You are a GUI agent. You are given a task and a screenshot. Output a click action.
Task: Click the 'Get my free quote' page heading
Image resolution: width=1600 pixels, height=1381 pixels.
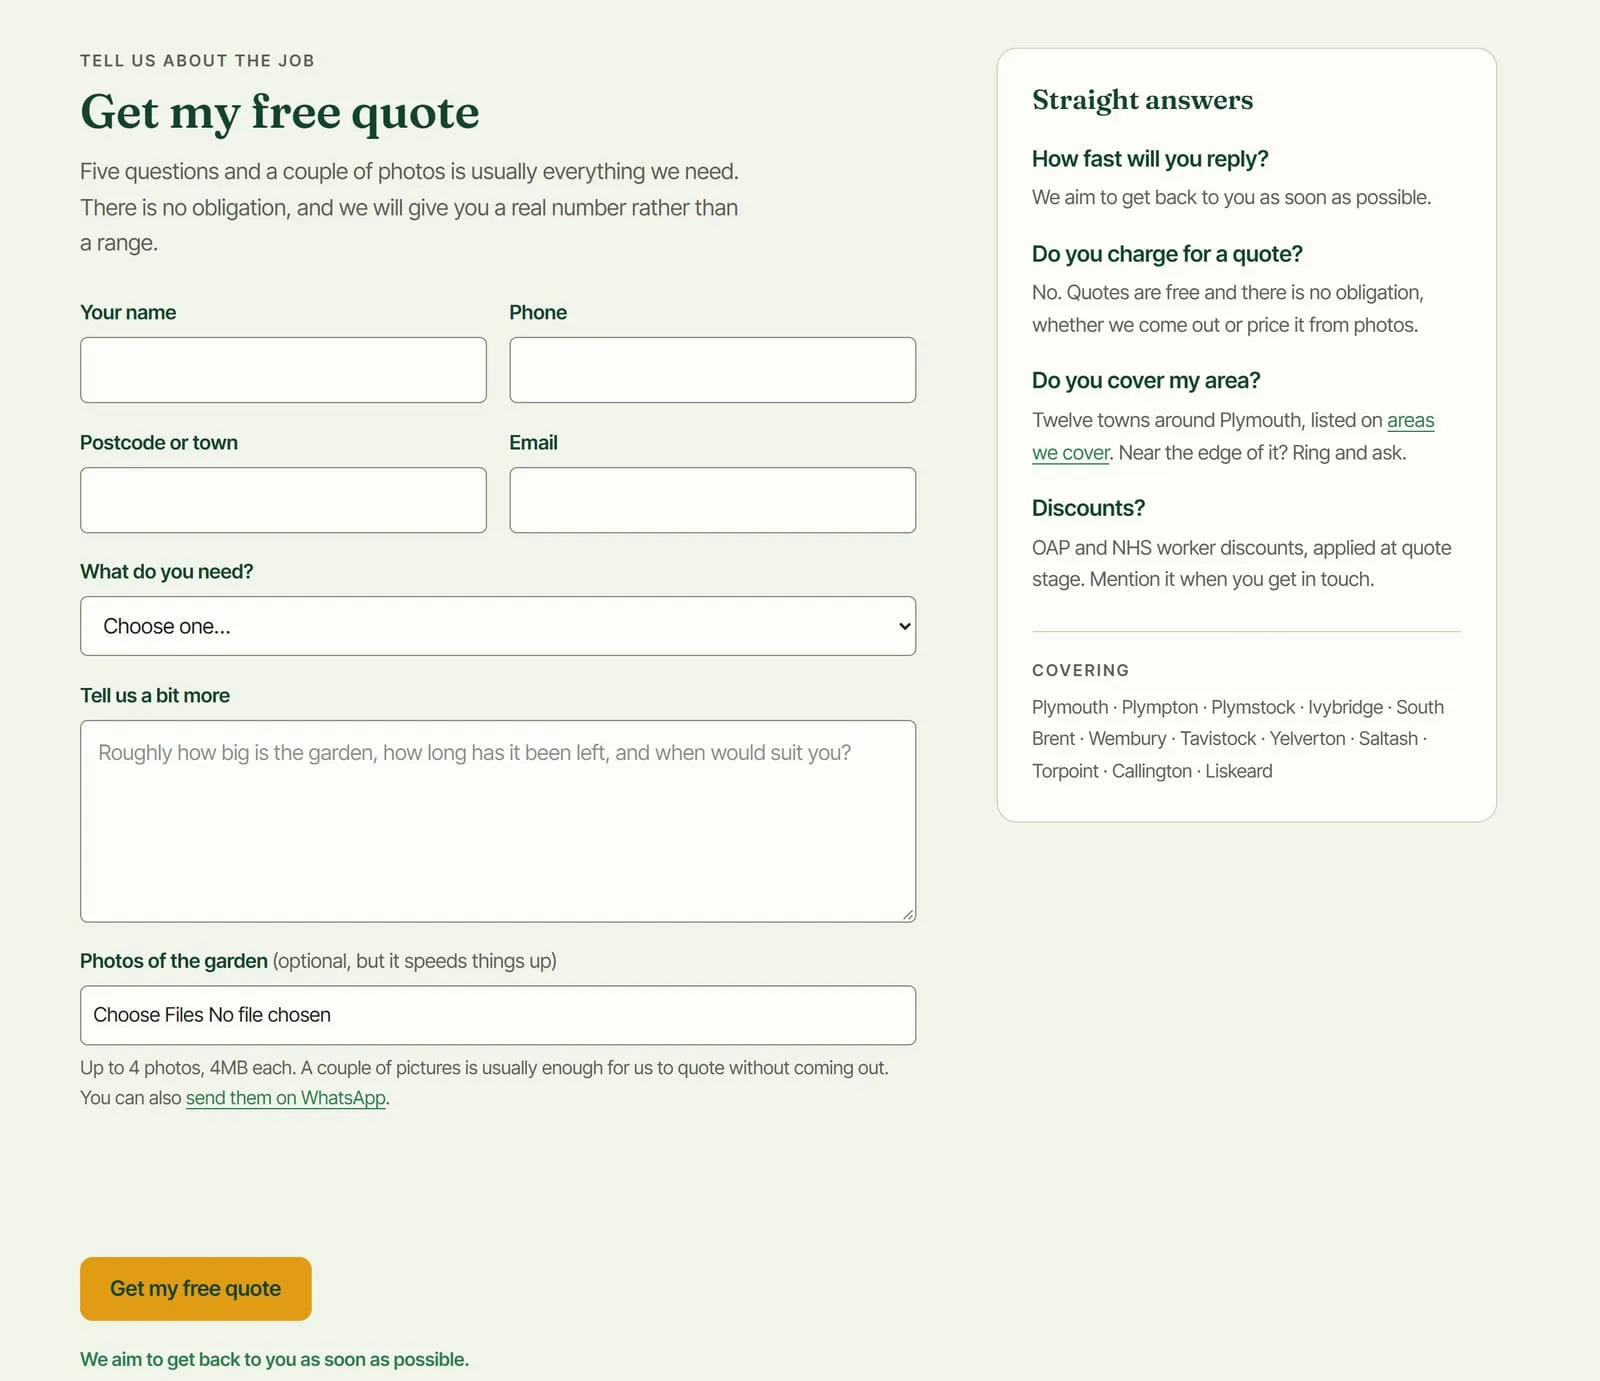tap(280, 112)
